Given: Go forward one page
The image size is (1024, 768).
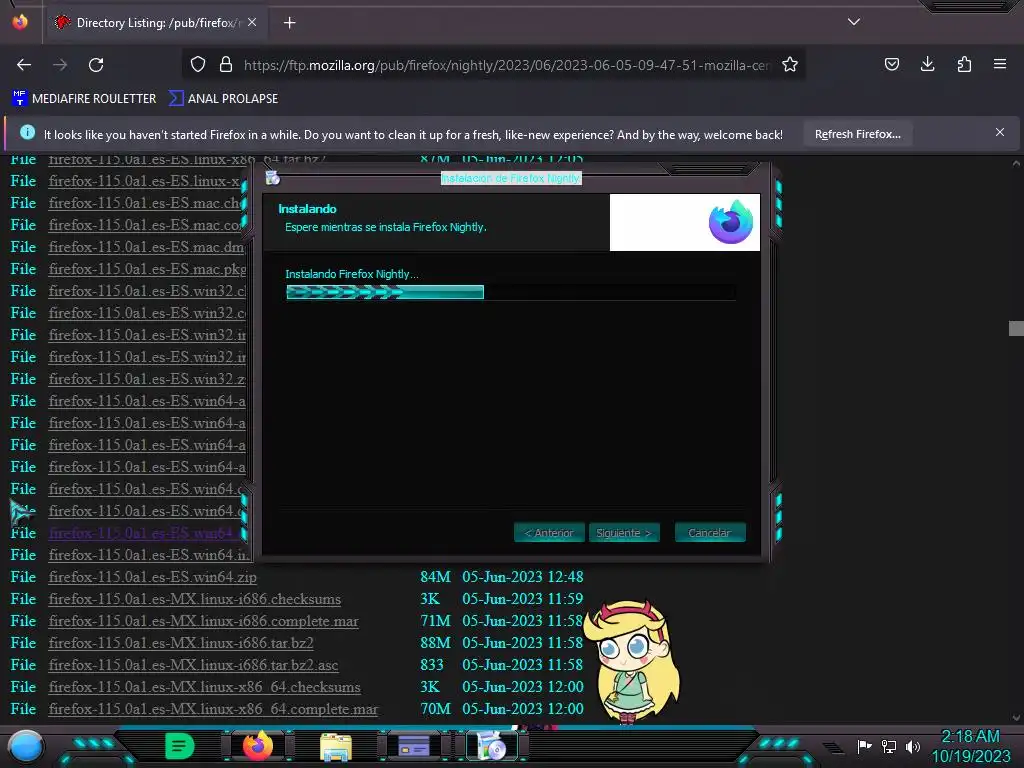Looking at the screenshot, I should coord(60,65).
